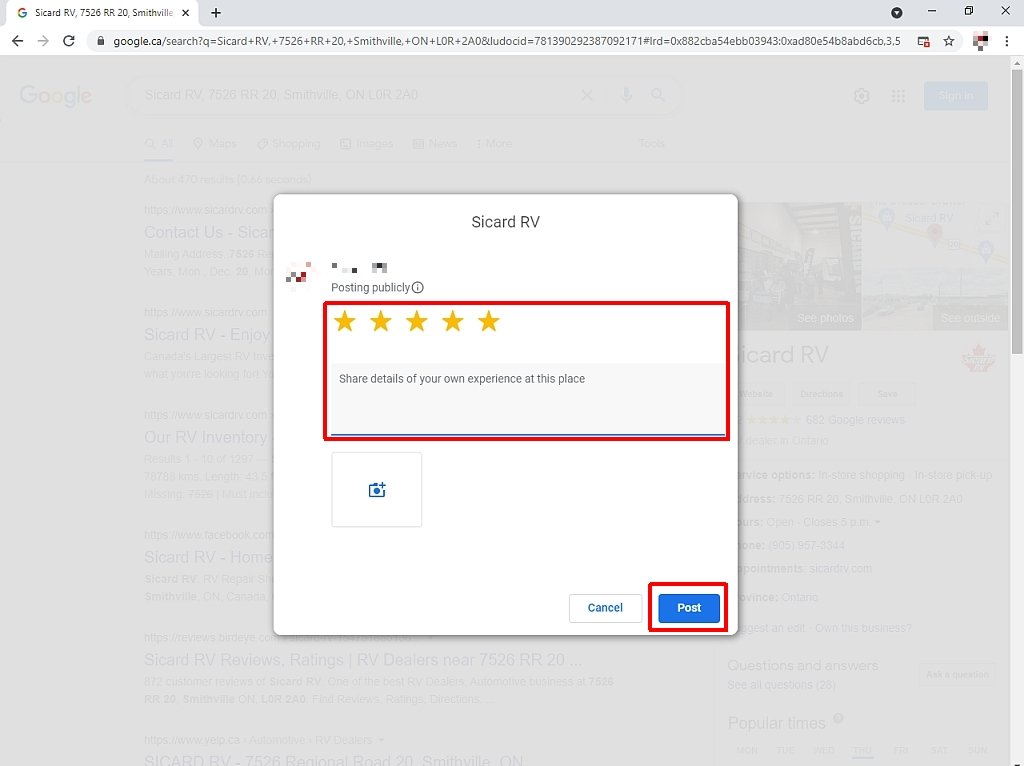
Task: Bookmark this page with star icon
Action: [949, 41]
